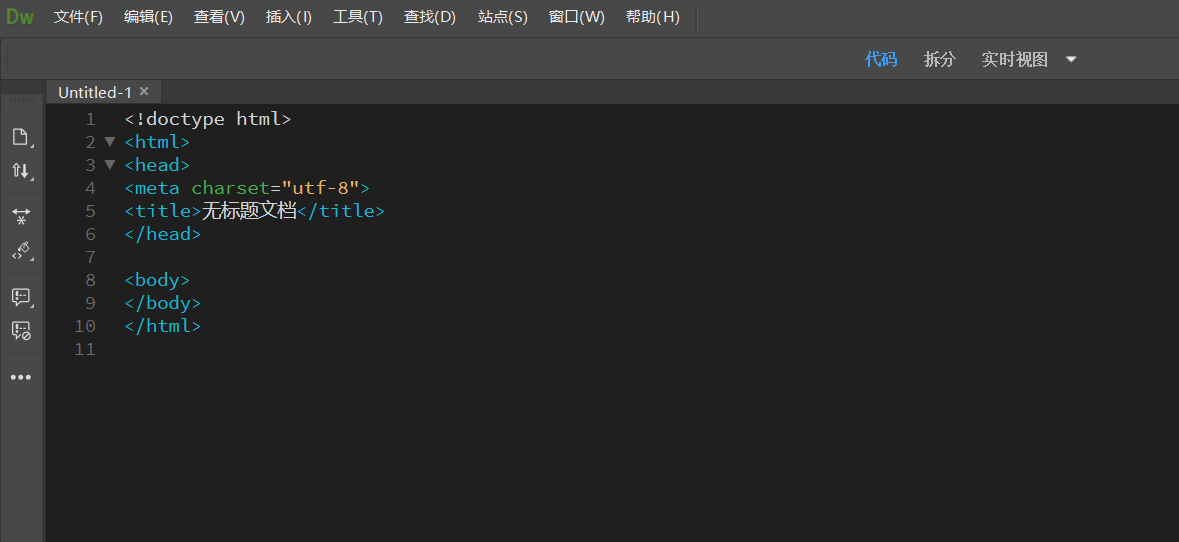Viewport: 1179px width, 542px height.
Task: Click the </head> closing tag
Action: (162, 234)
